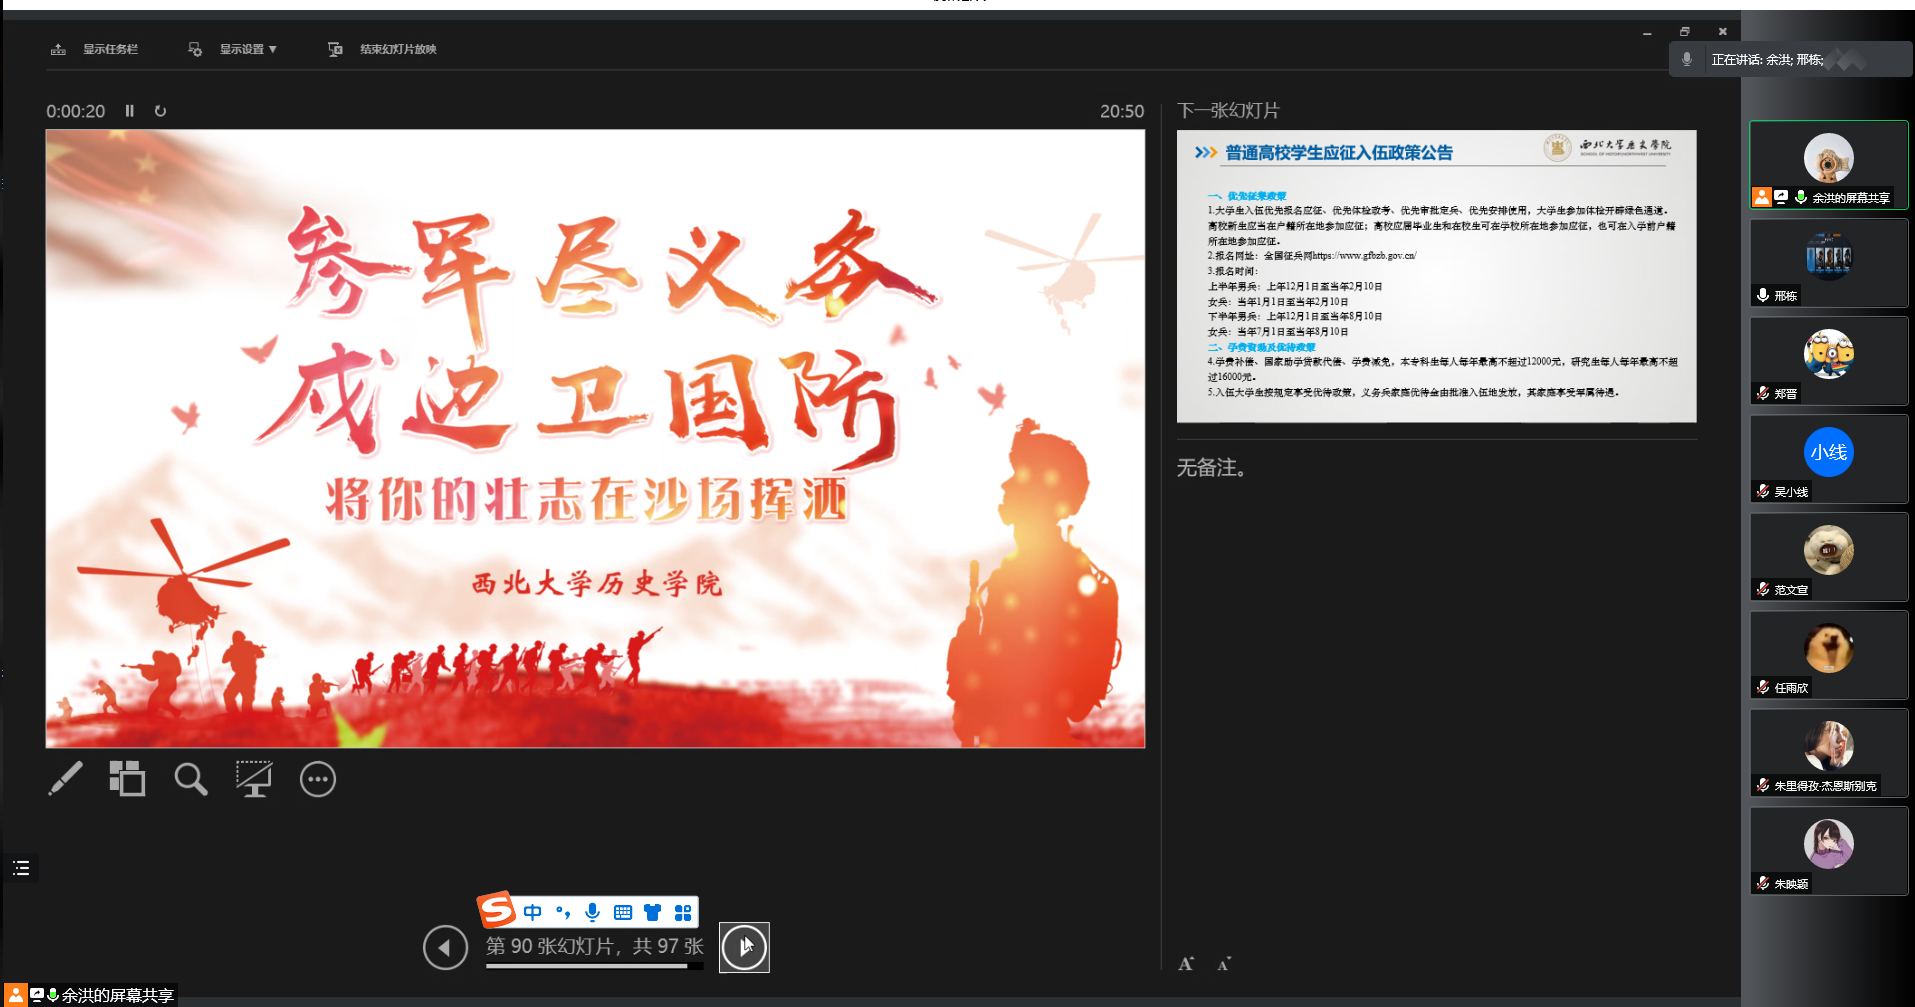Toggle Sogou input Chinese/English mode

pyautogui.click(x=533, y=912)
